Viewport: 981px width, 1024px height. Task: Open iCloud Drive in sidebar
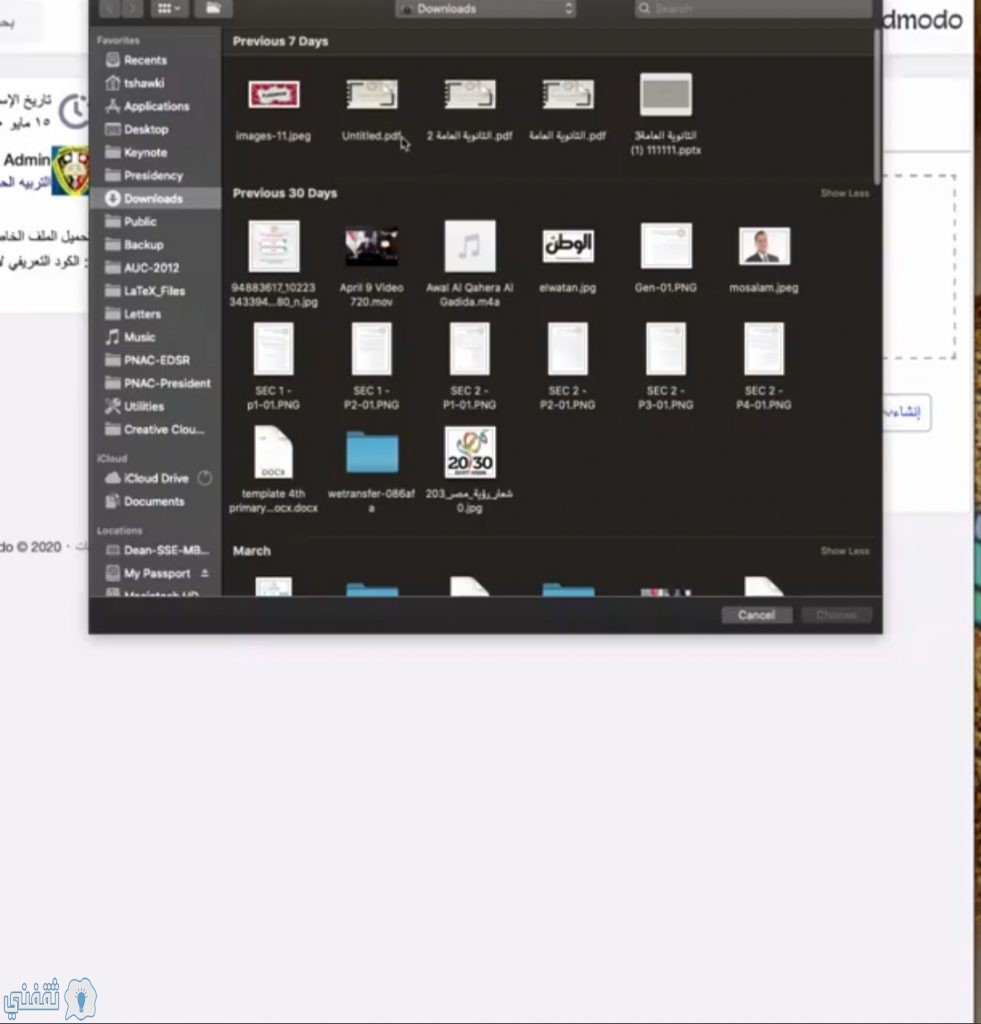155,478
